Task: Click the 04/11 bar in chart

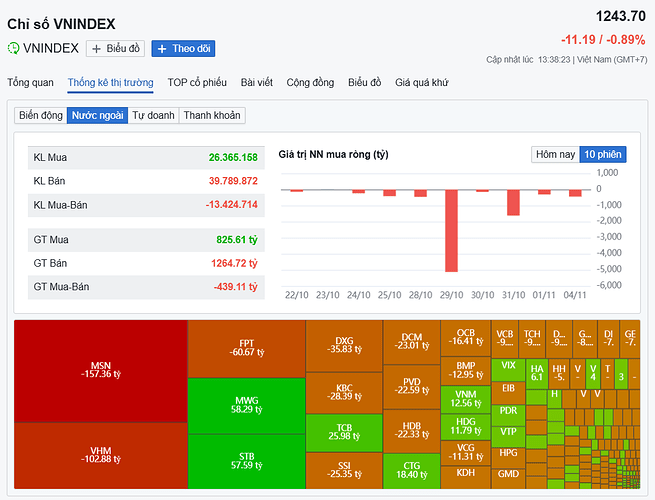Action: click(x=575, y=193)
